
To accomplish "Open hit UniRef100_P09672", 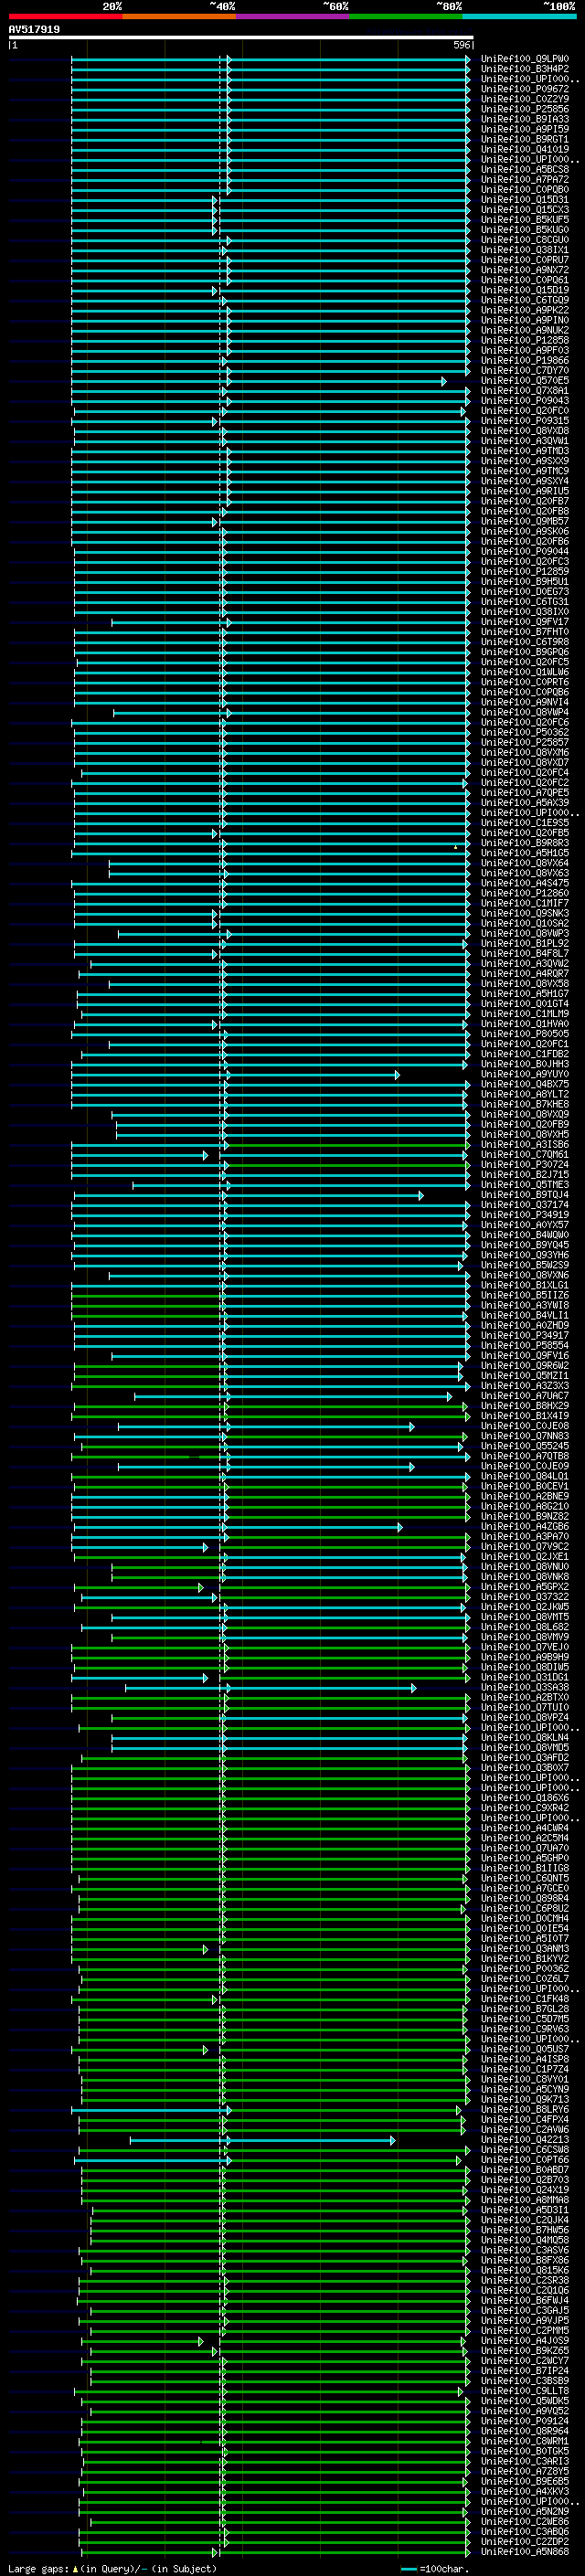I will (525, 89).
